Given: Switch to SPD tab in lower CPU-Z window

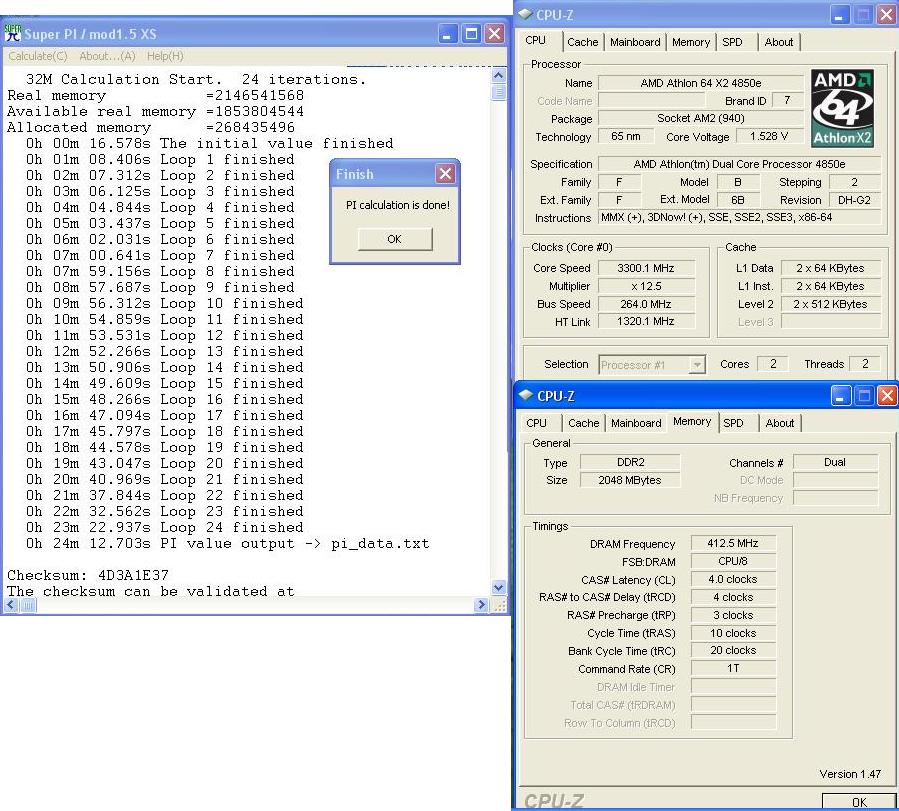Looking at the screenshot, I should pos(733,423).
